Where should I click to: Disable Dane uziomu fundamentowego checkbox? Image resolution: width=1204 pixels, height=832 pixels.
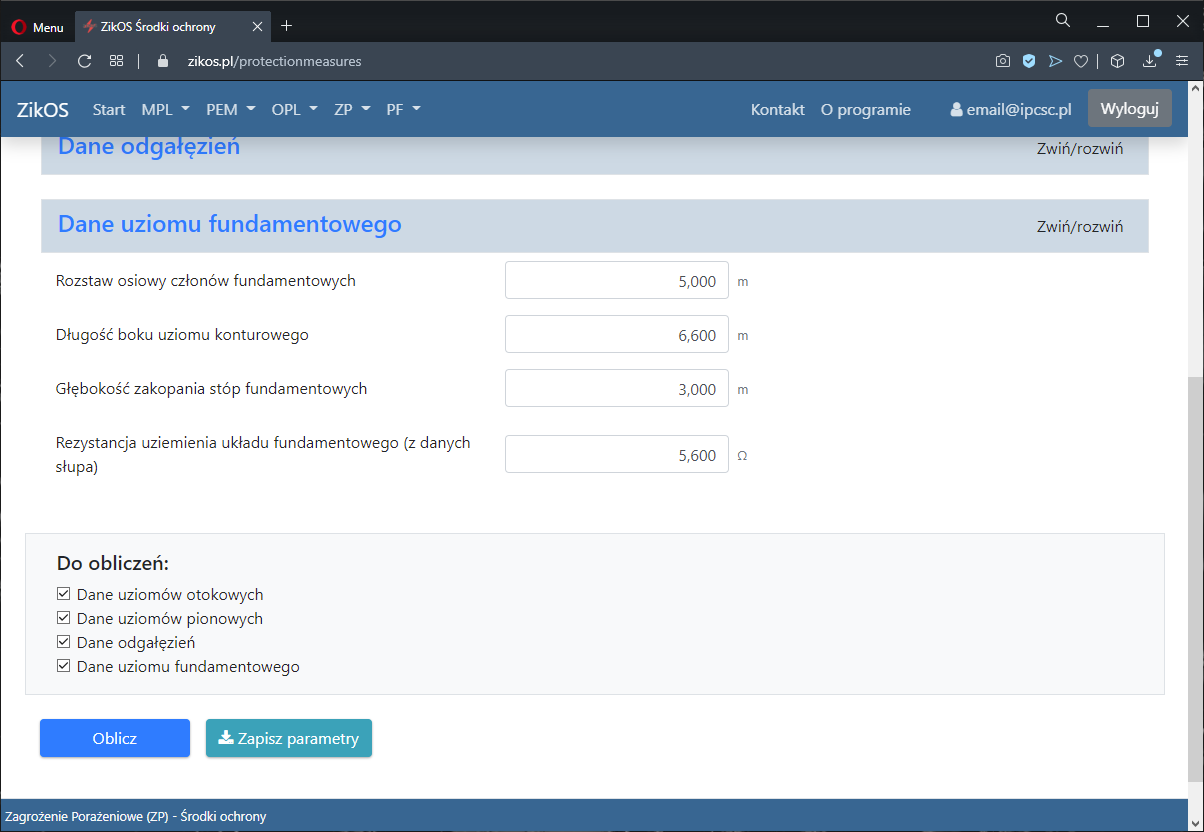click(64, 666)
